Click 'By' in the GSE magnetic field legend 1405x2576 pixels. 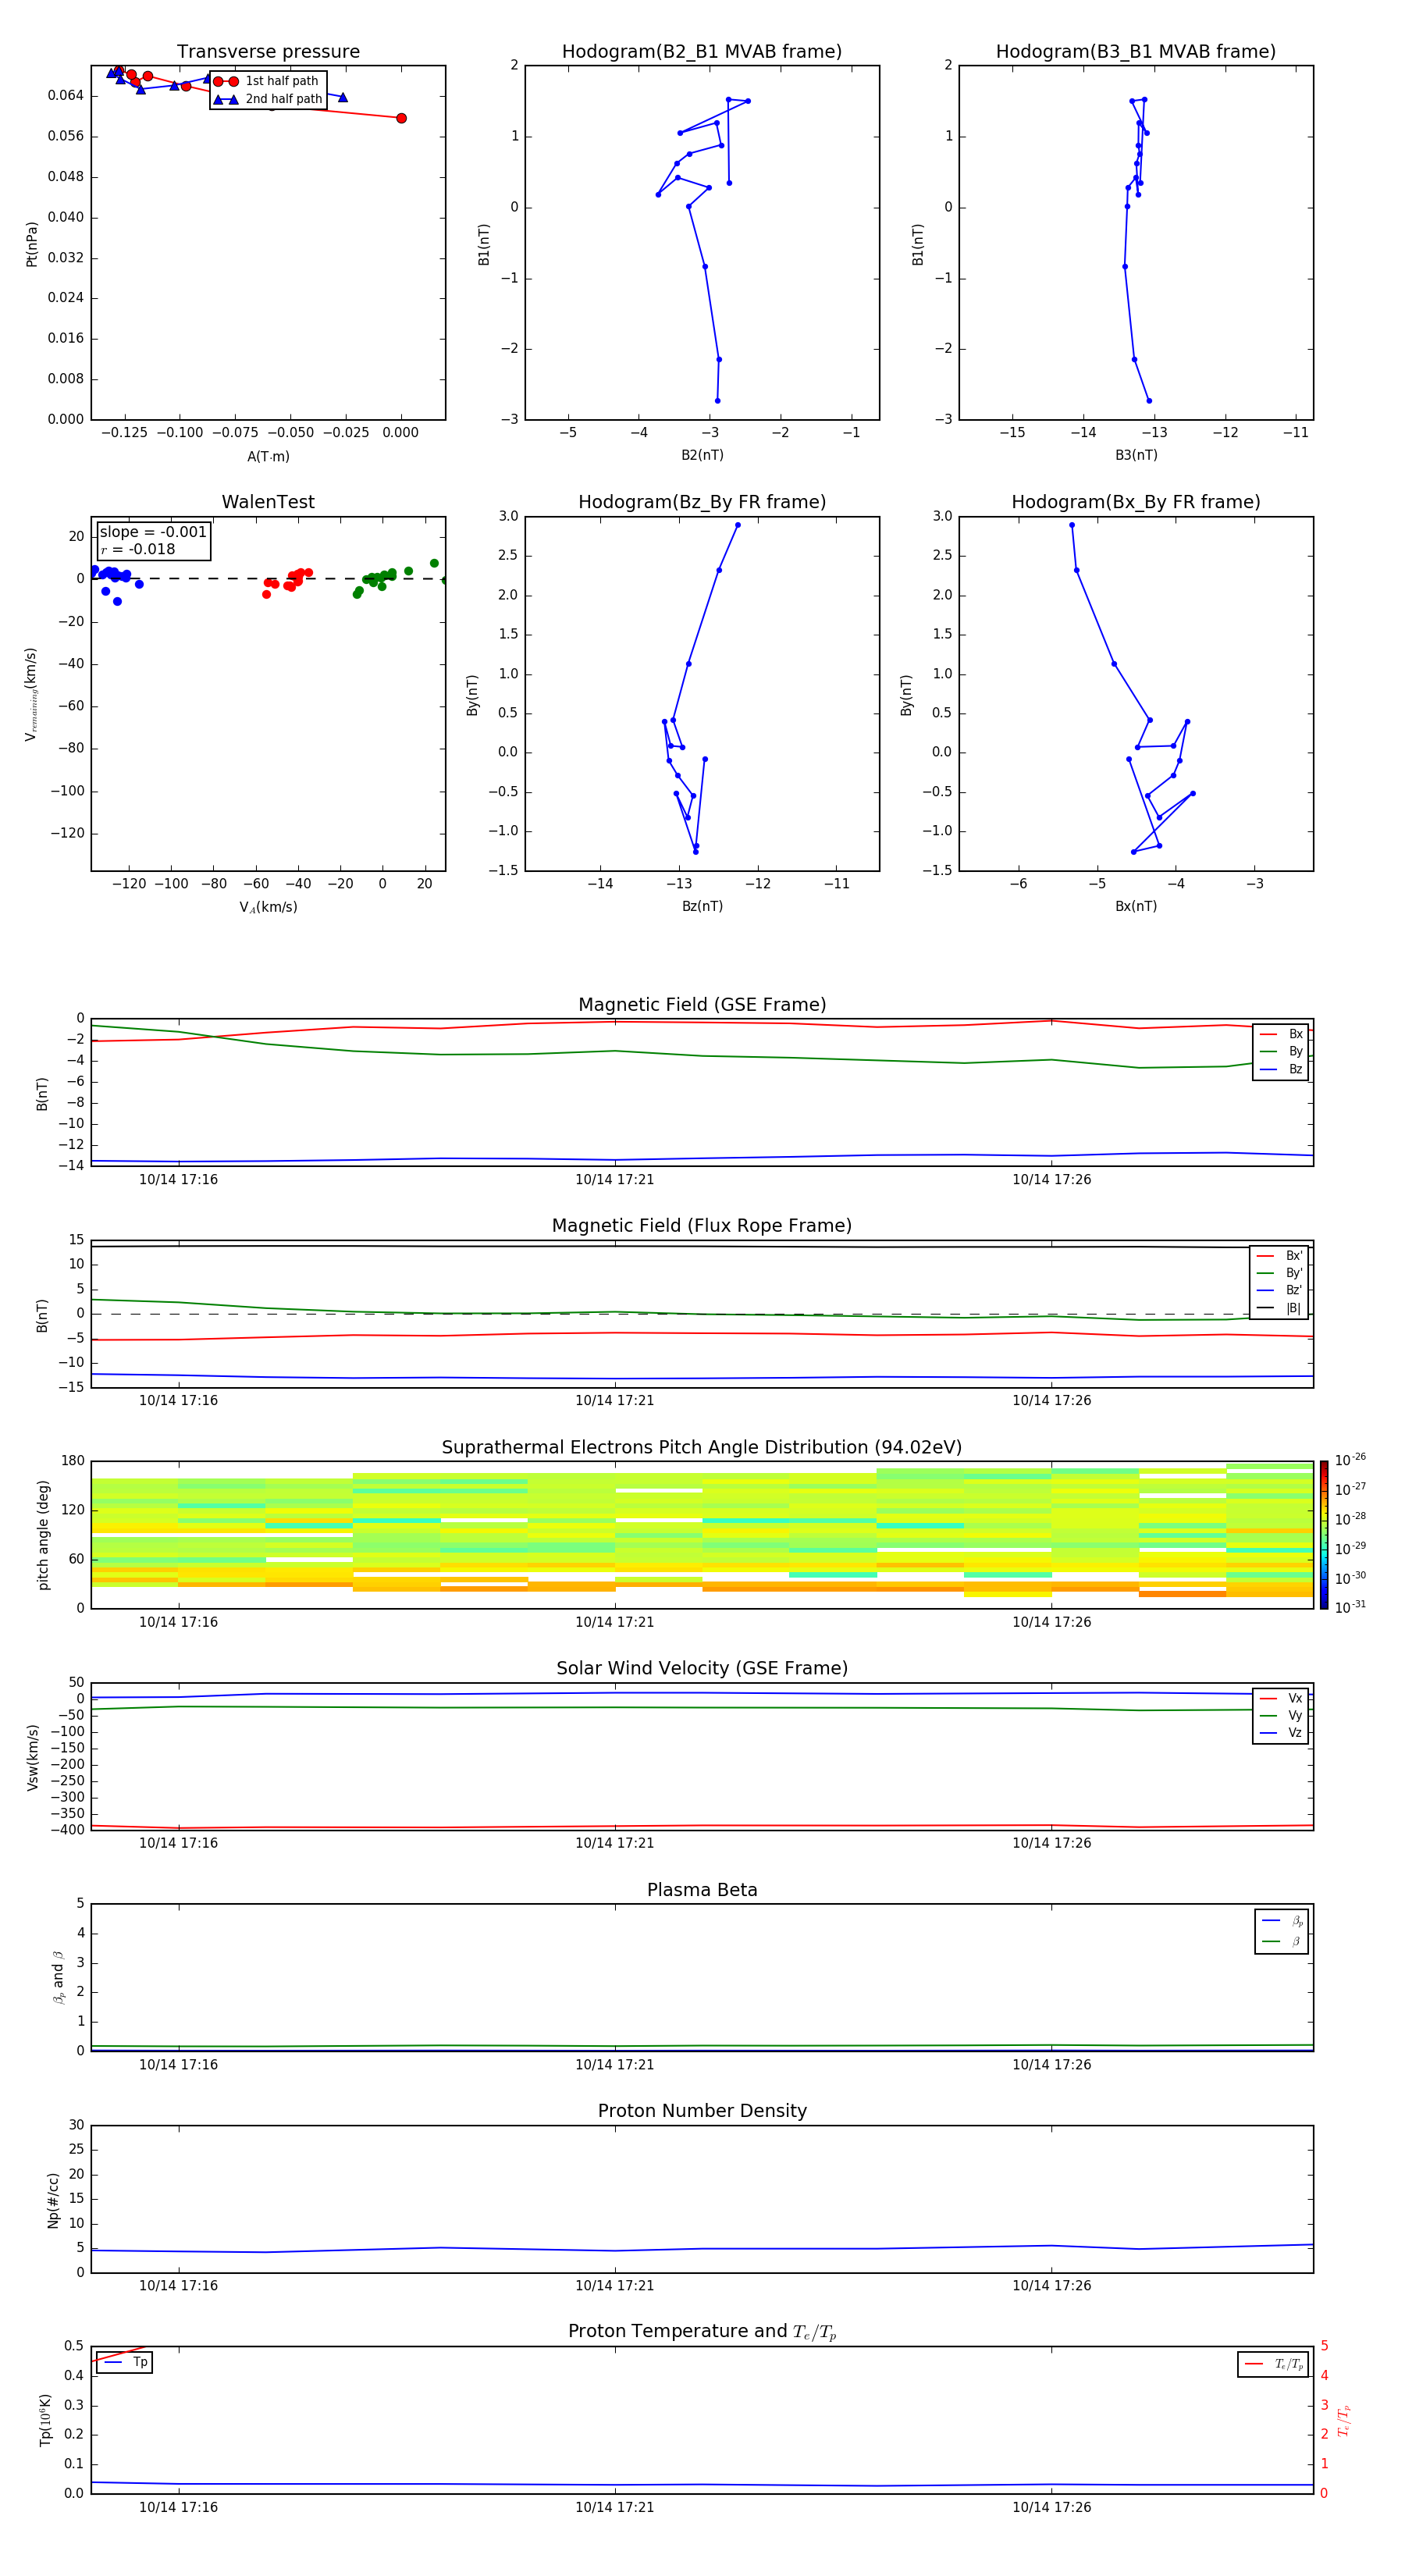point(1282,1051)
